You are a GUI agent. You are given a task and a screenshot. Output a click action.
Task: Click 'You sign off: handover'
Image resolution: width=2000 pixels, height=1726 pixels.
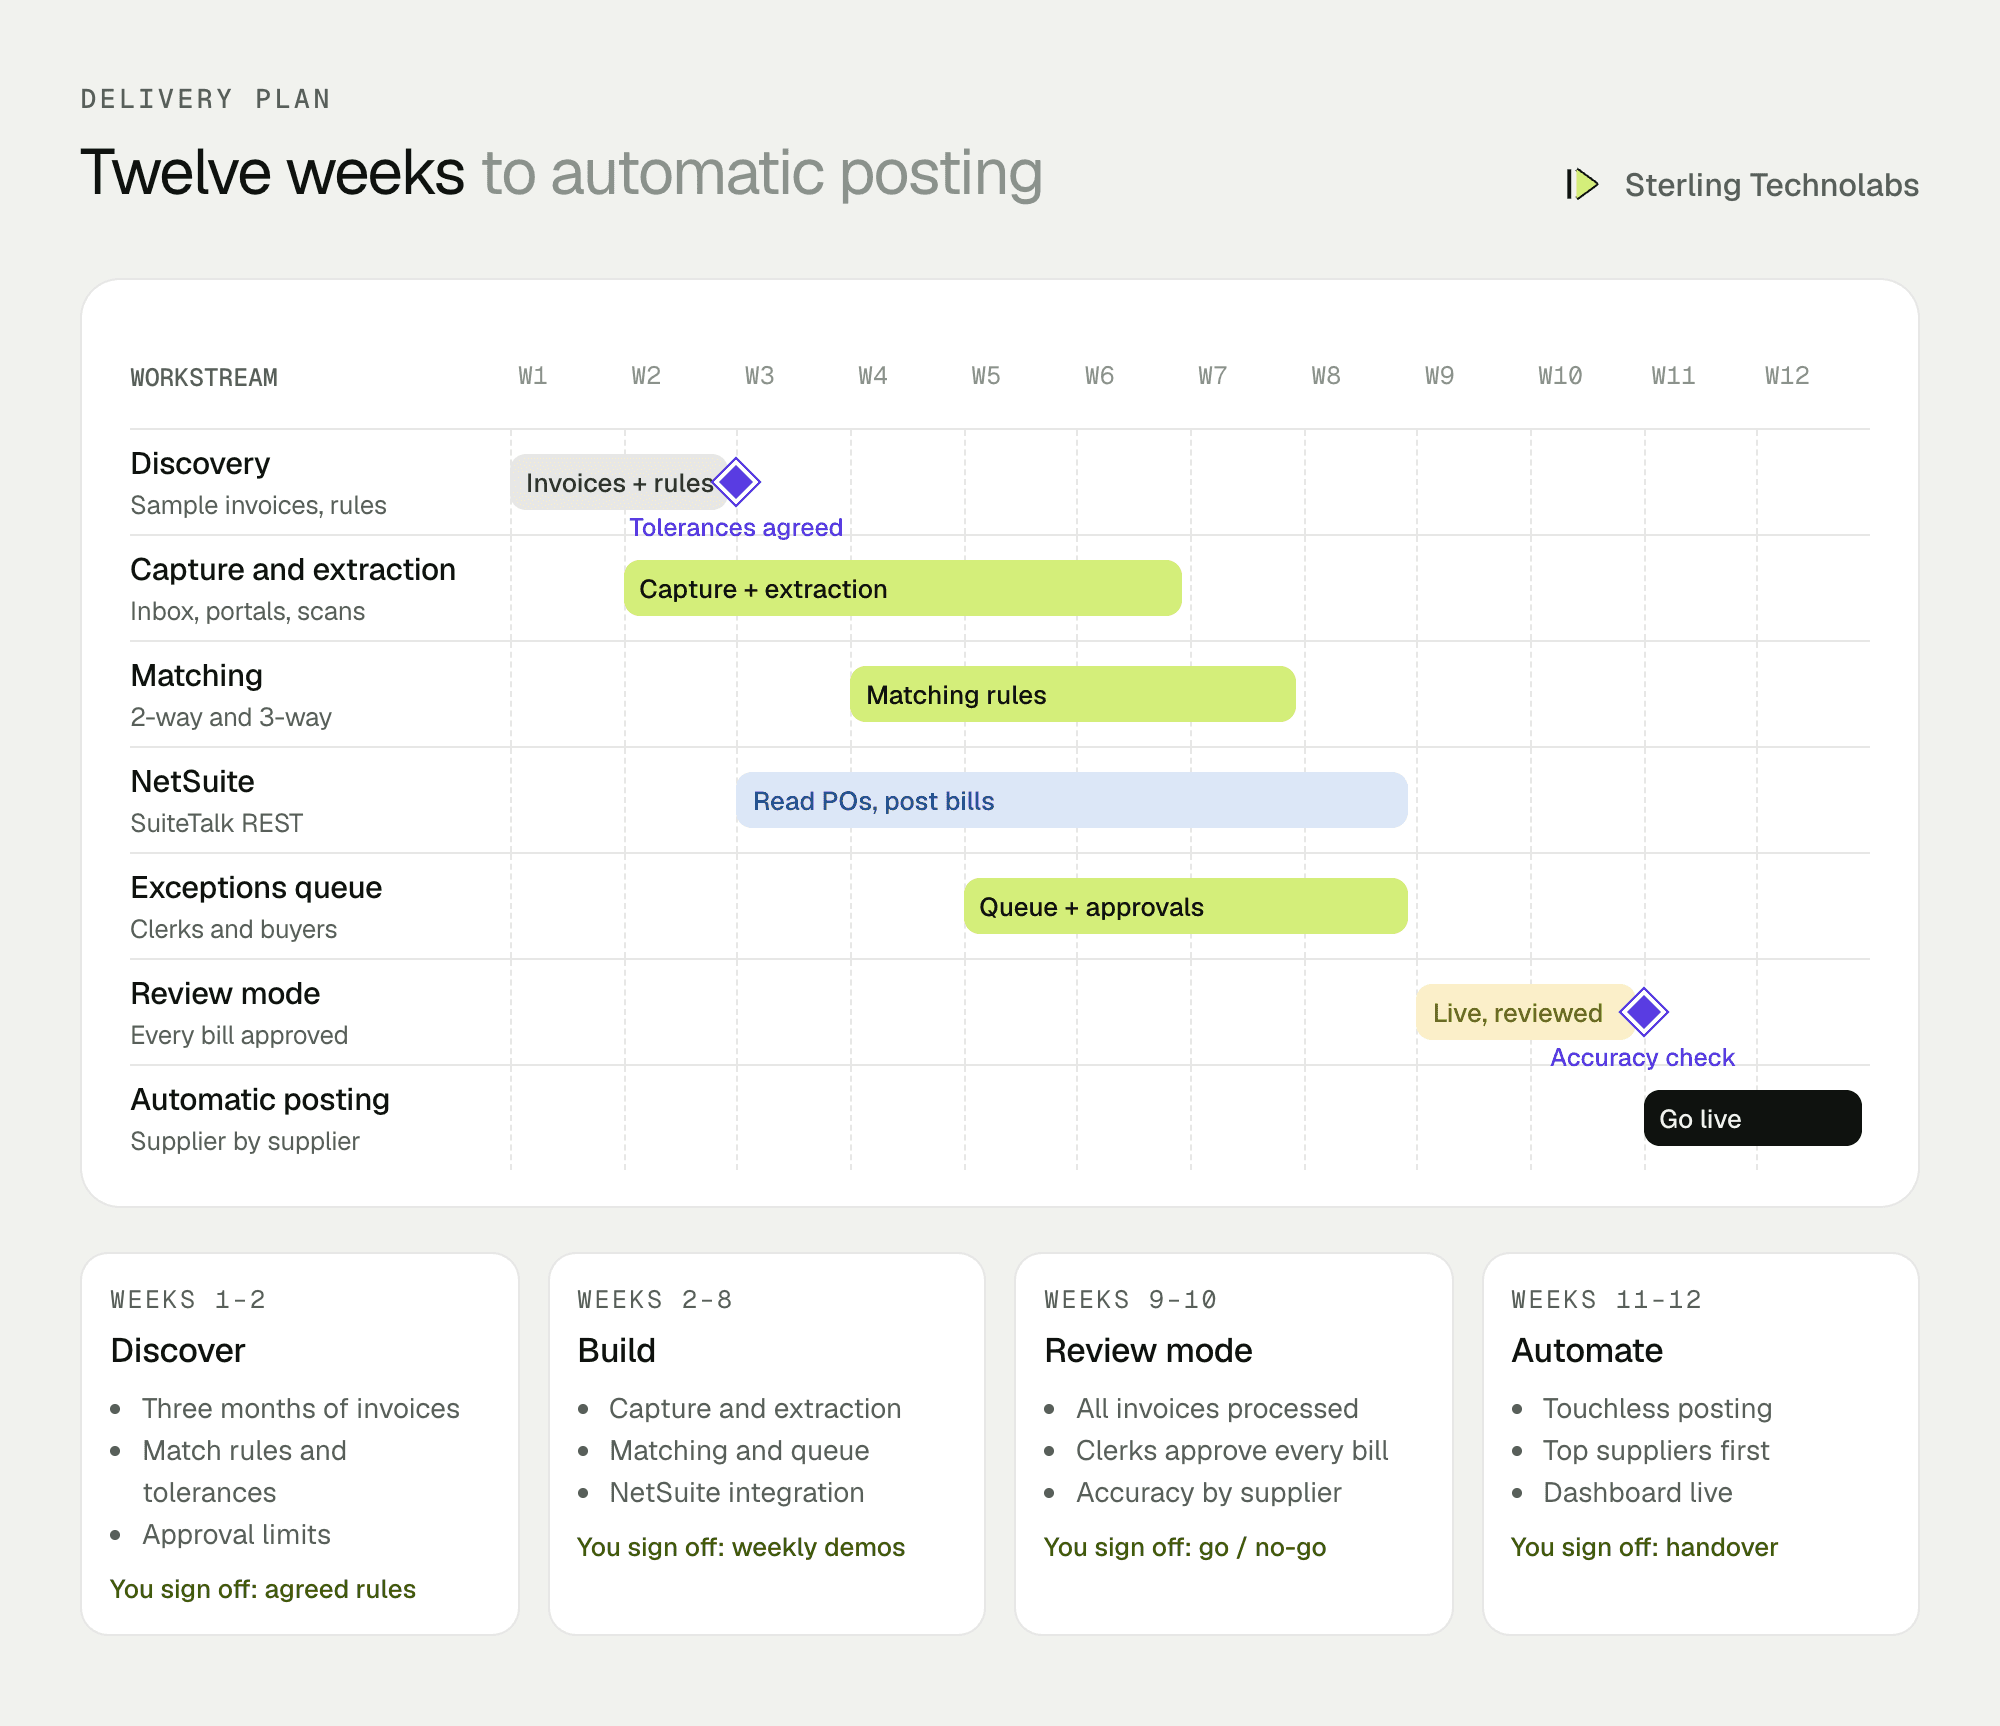coord(1645,1547)
